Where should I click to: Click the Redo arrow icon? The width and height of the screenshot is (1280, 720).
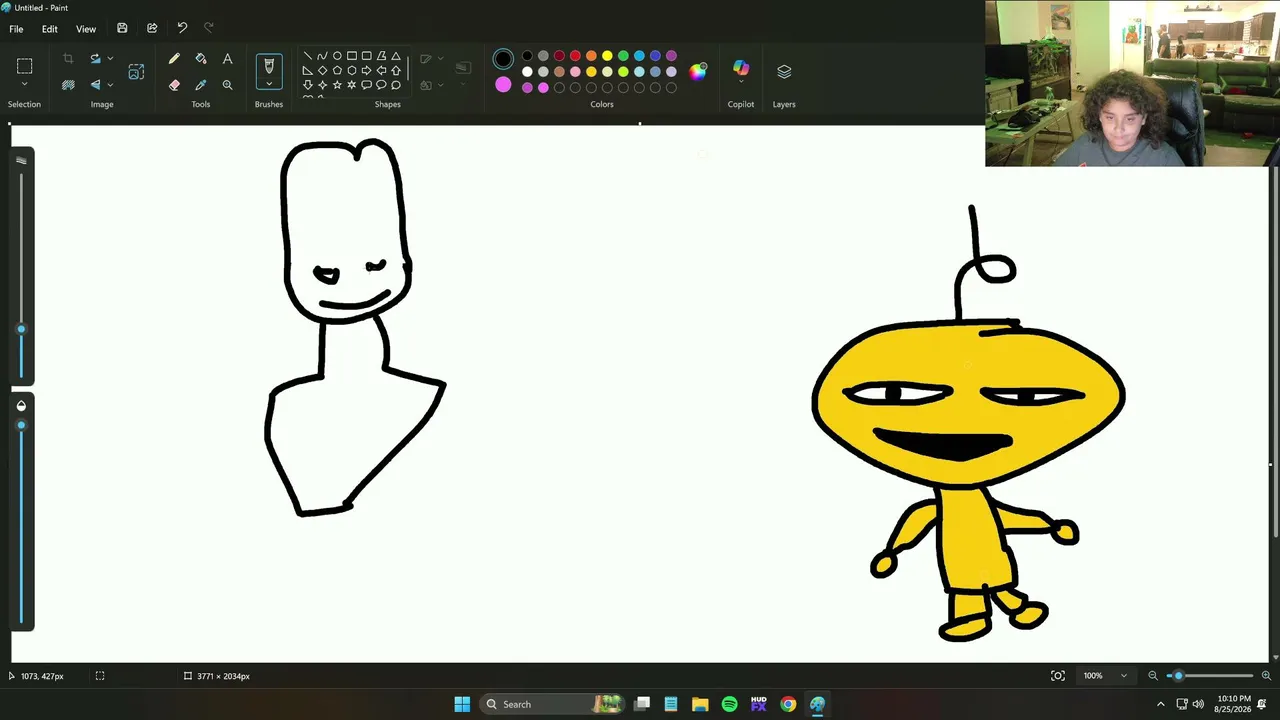(209, 28)
